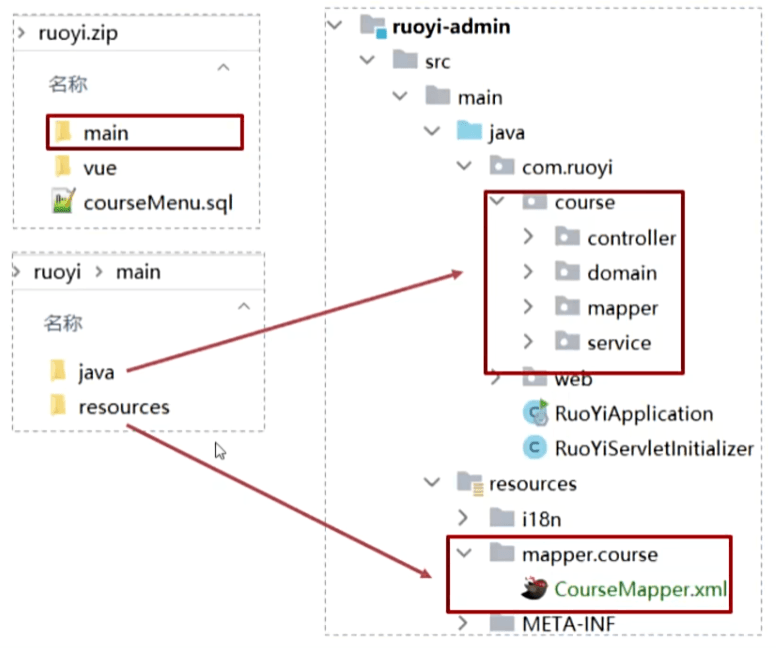The height and width of the screenshot is (648, 776).
Task: Expand the domain package
Action: tap(528, 272)
